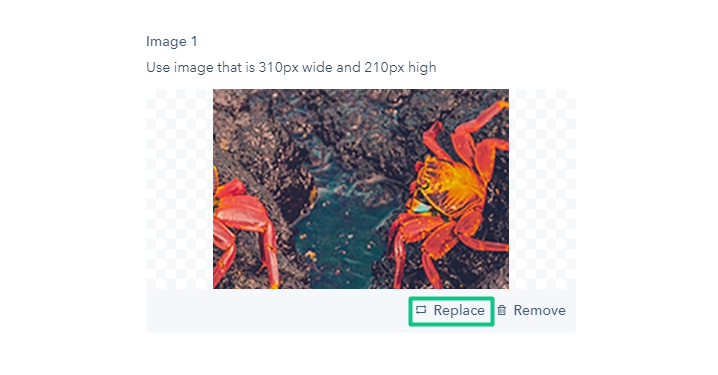Click the word 'Use' in the hint

pos(158,67)
